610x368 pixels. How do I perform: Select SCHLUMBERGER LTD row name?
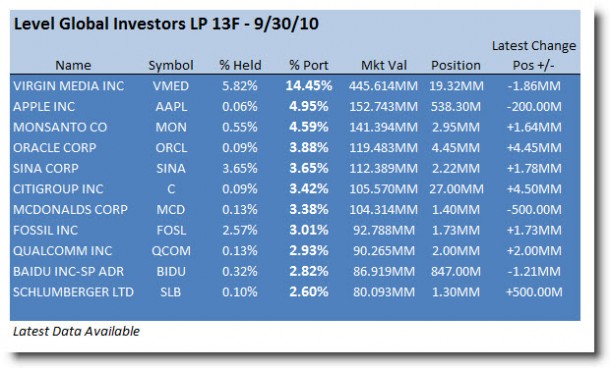point(73,292)
